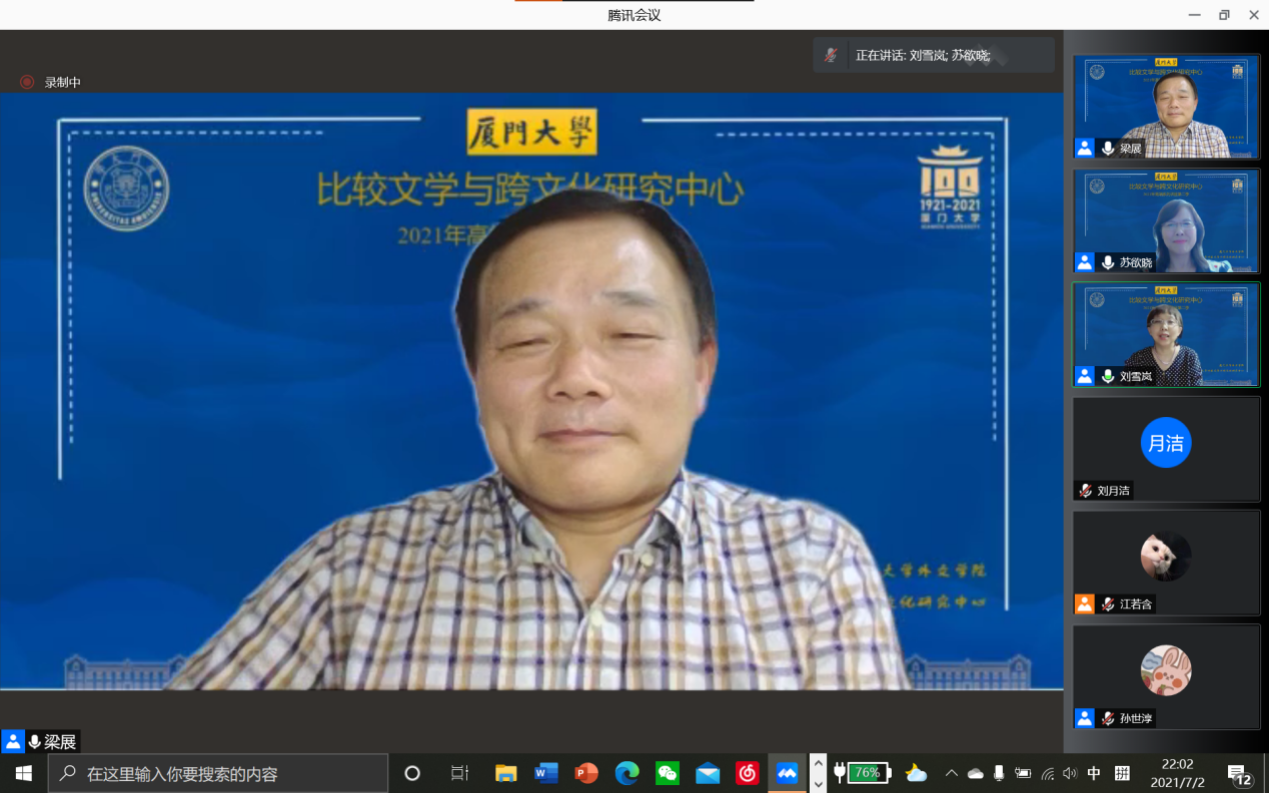Open WeChat from the taskbar
Screen dimensions: 1269x793
(667, 773)
